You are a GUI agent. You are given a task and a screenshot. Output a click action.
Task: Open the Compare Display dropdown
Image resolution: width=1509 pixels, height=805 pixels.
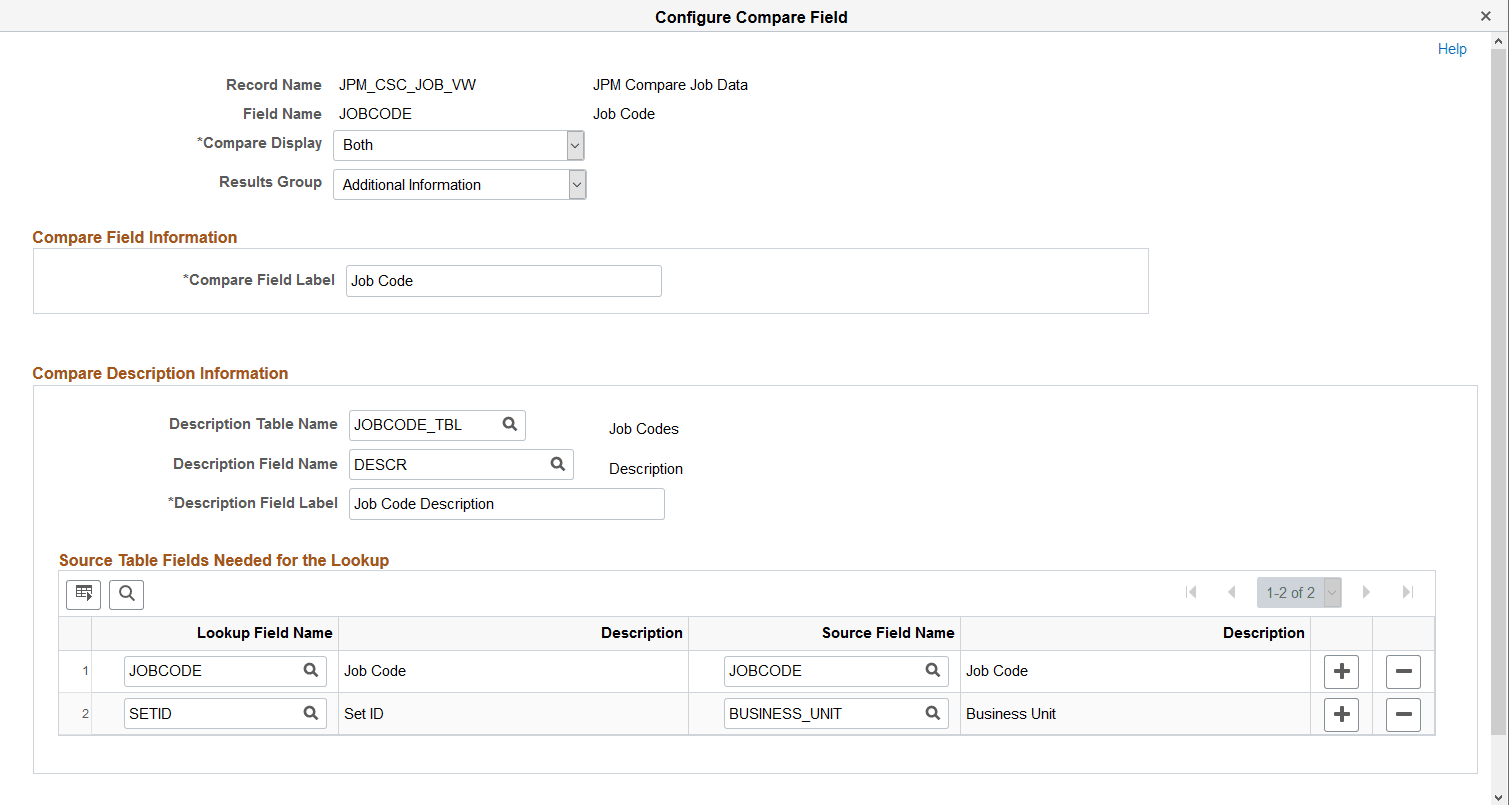point(575,145)
